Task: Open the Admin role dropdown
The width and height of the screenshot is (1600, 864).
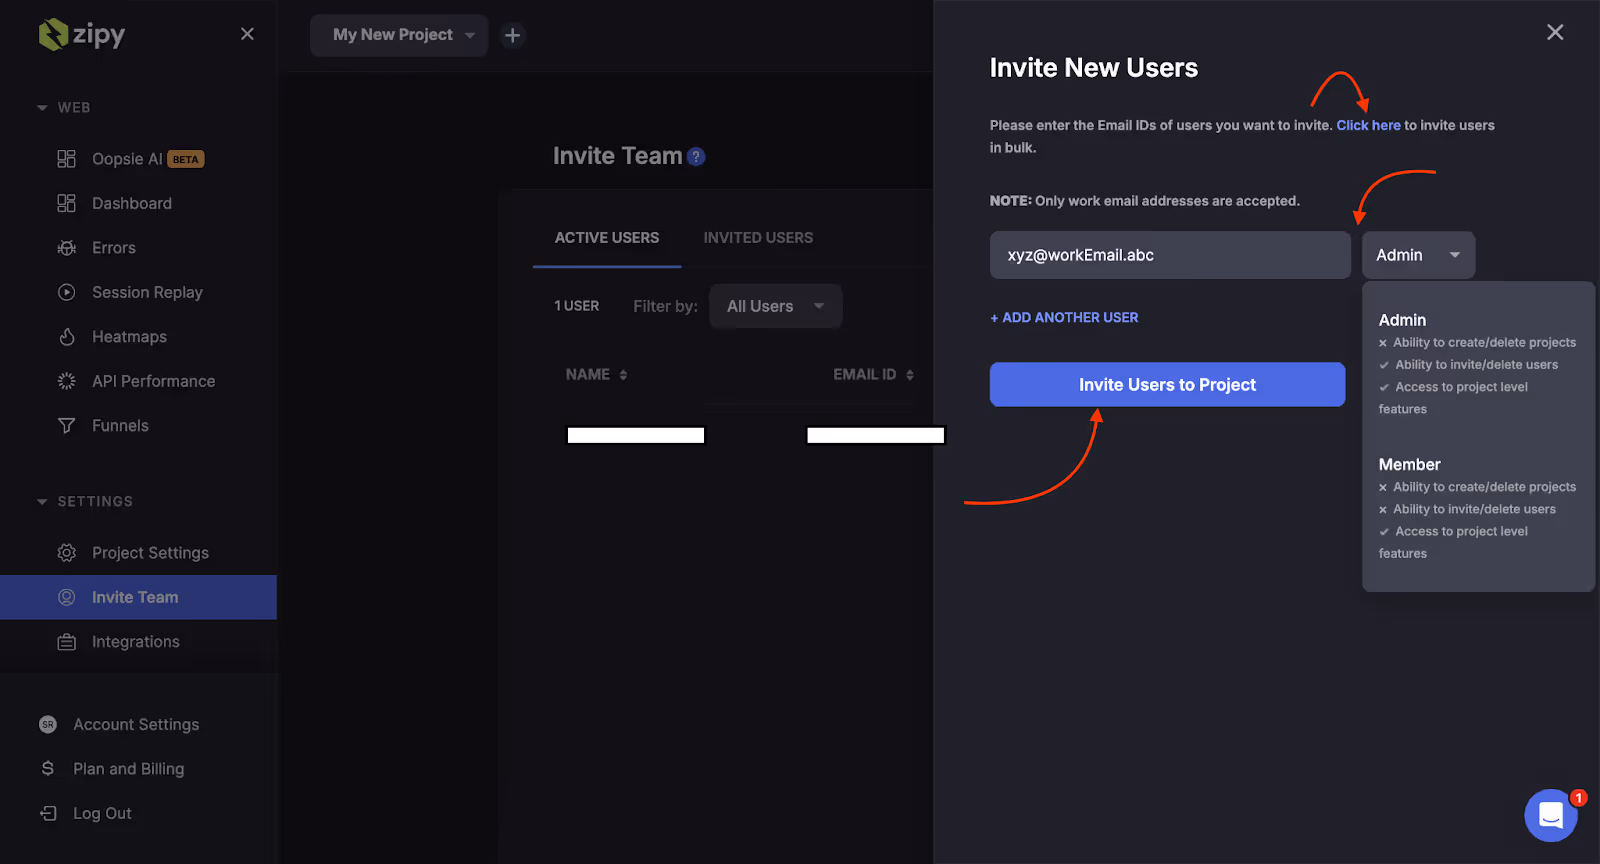Action: [x=1418, y=255]
